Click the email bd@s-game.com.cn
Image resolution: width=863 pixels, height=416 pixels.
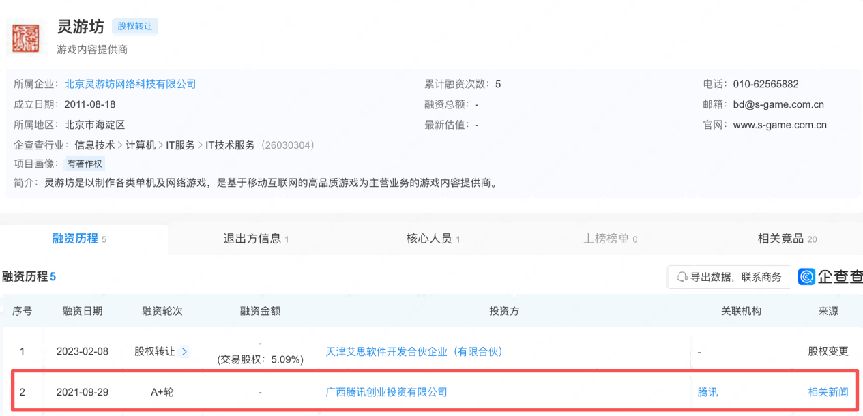pyautogui.click(x=778, y=105)
